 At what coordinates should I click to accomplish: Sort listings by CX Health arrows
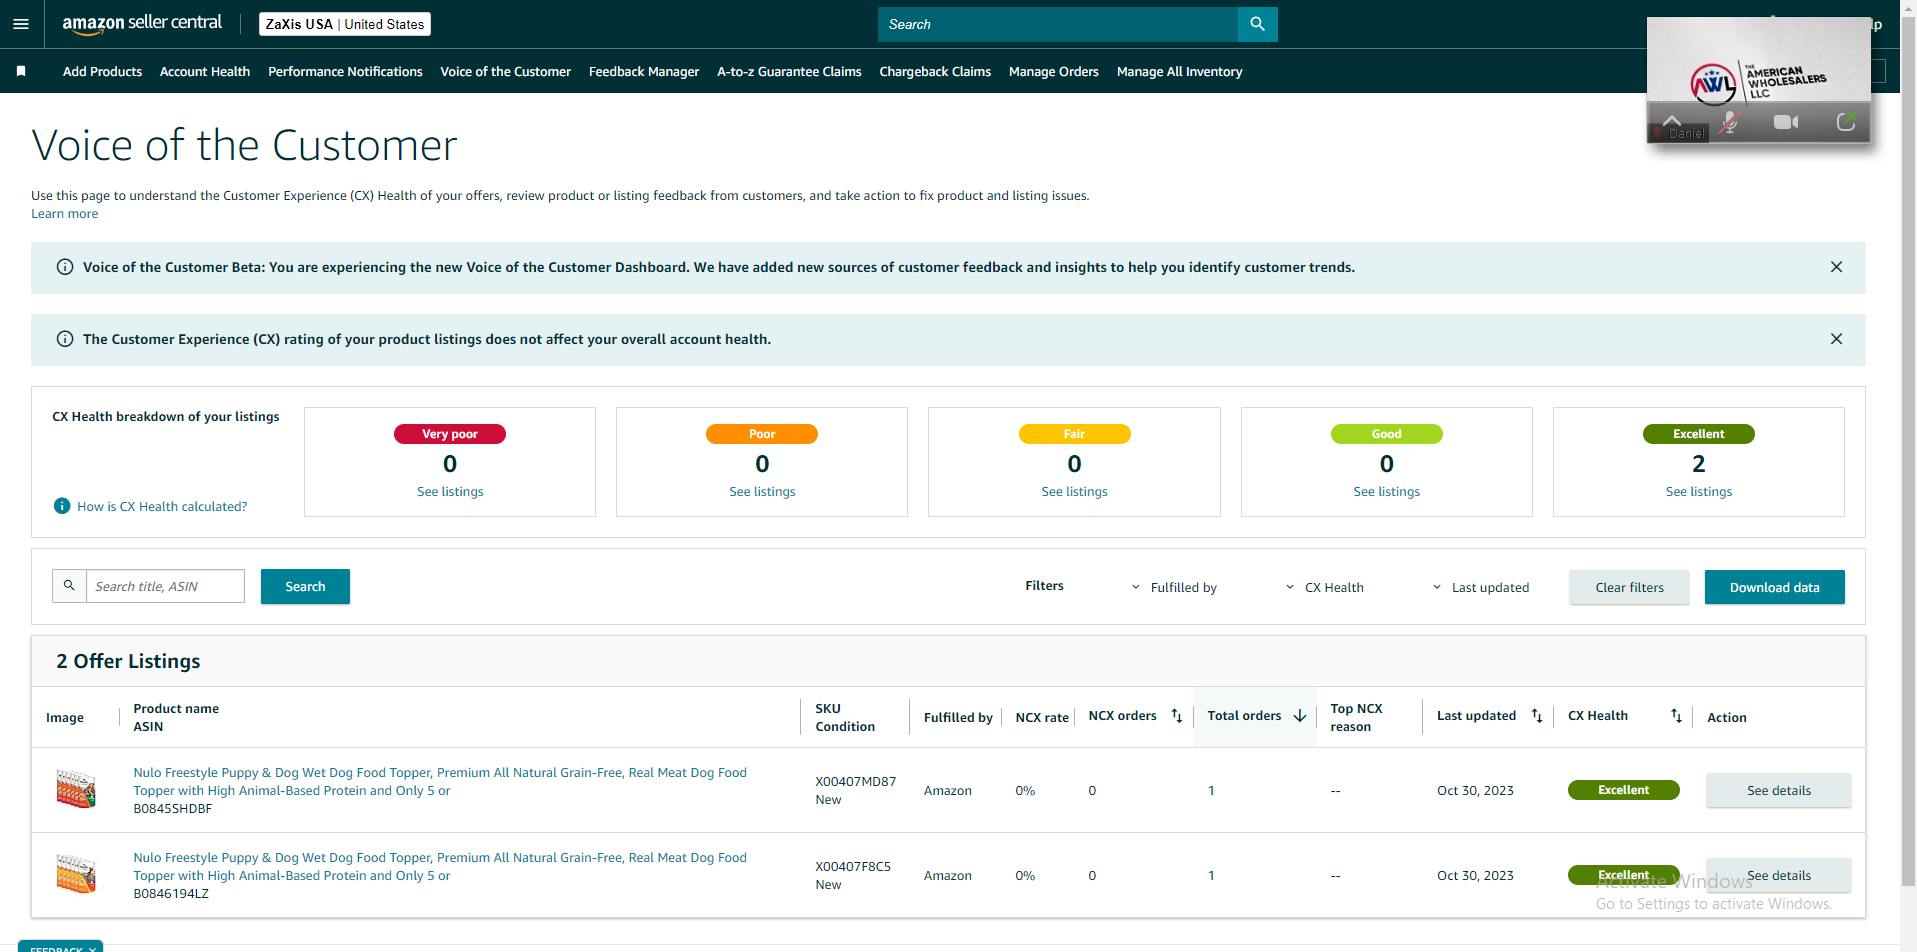[x=1676, y=716]
